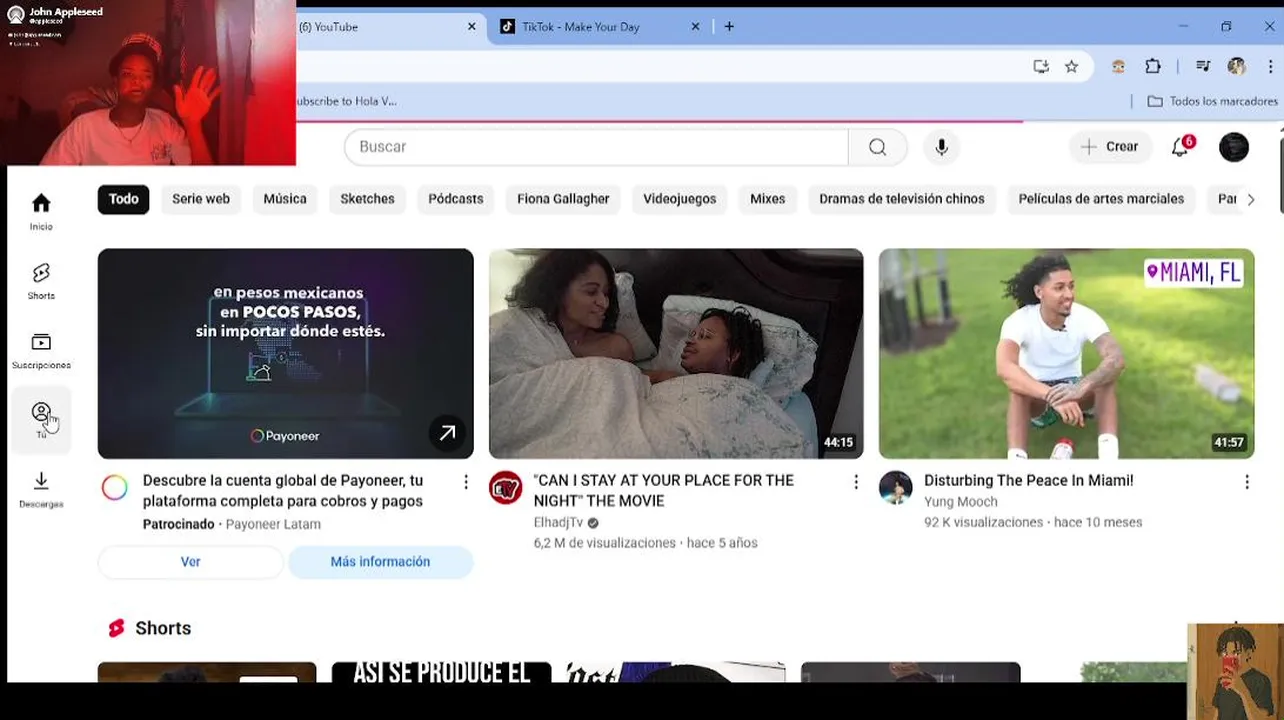Click the ad external link arrow

[447, 433]
